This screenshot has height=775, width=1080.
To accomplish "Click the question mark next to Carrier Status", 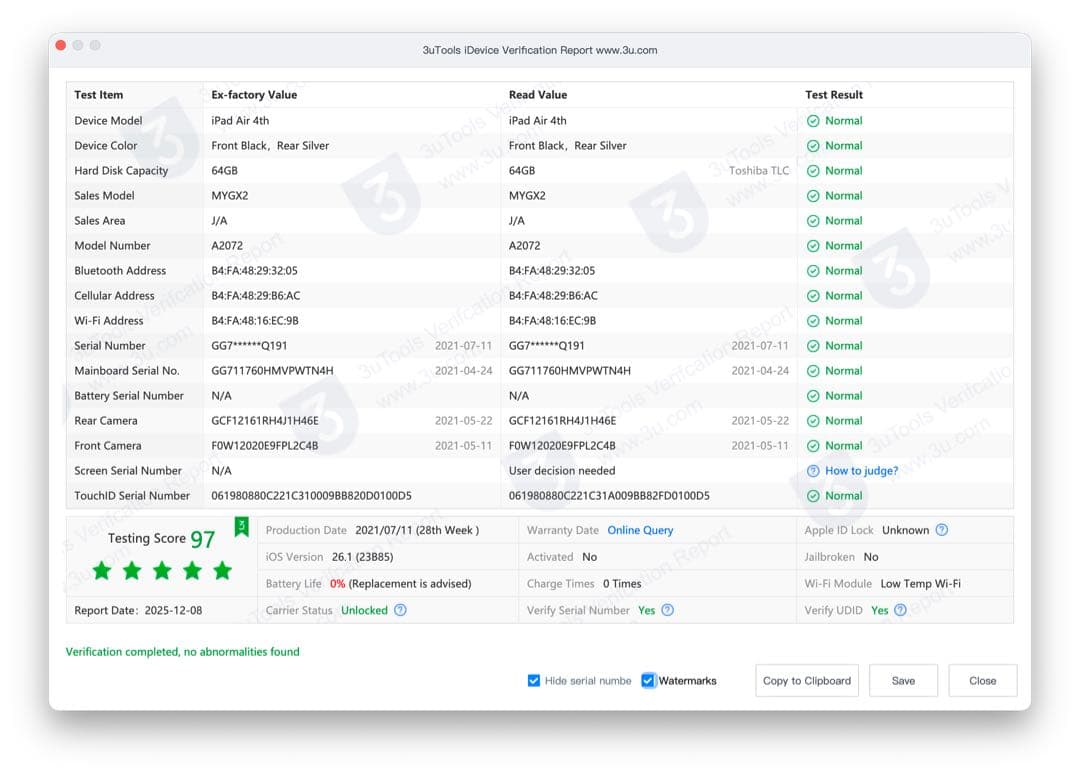I will (401, 610).
